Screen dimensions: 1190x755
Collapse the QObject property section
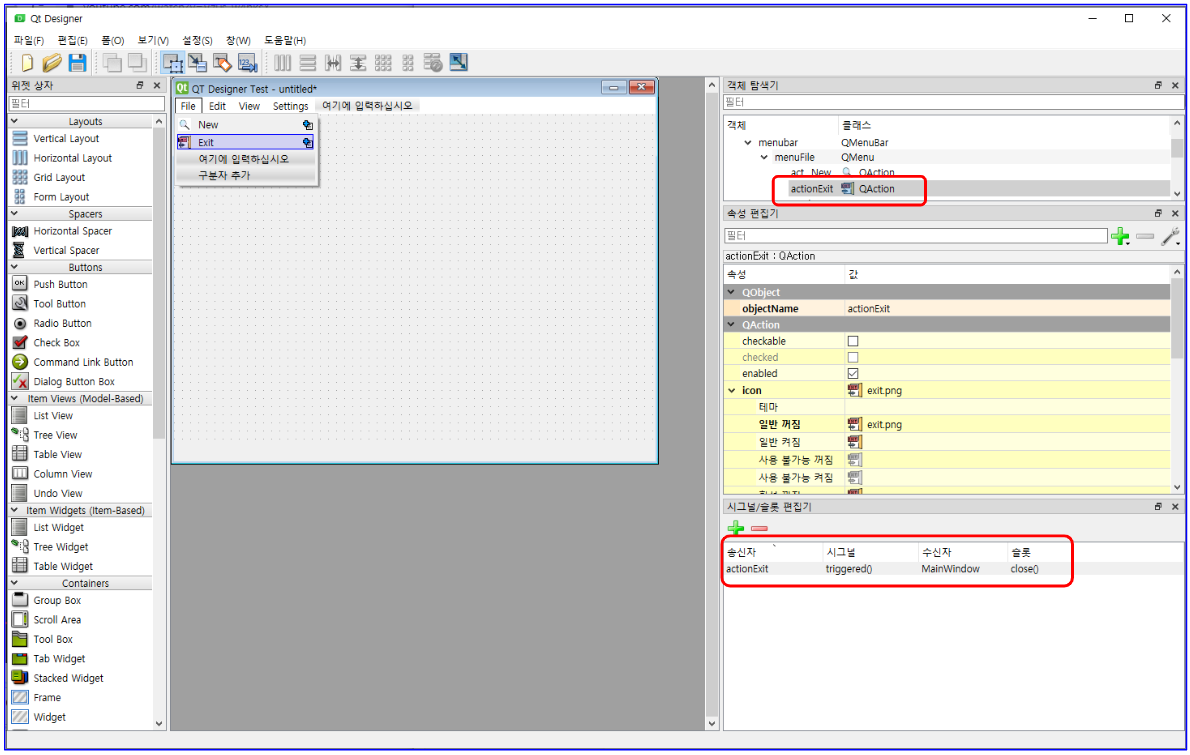tap(732, 292)
